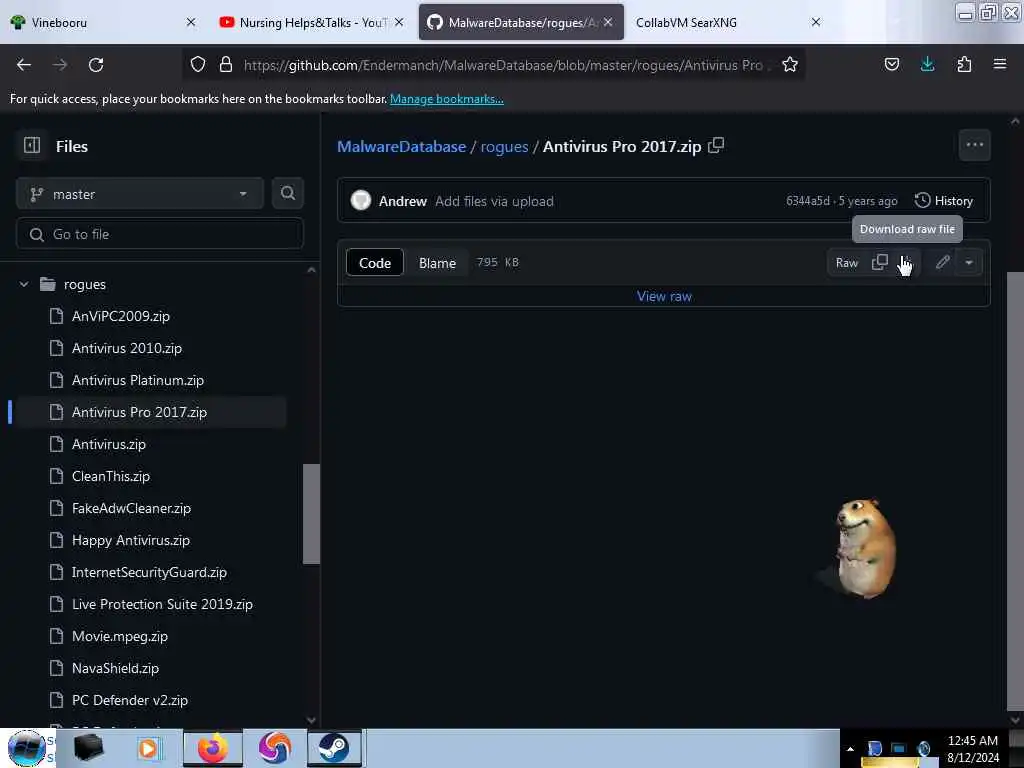This screenshot has height=768, width=1024.
Task: Show tracking protection shield icon
Action: pos(198,65)
